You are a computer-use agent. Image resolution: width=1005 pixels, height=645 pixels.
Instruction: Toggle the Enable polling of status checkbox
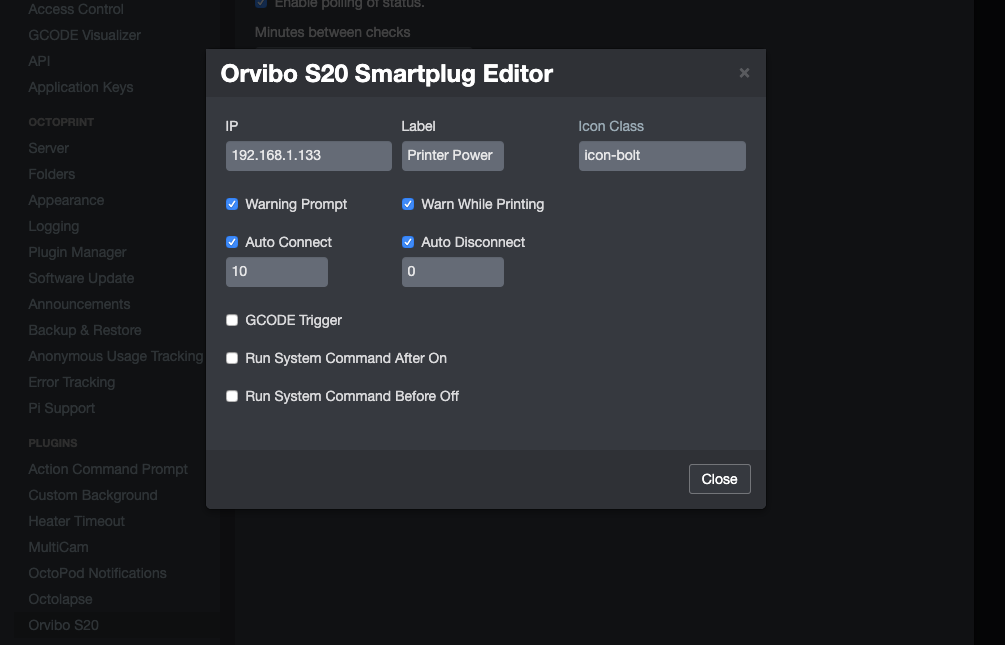(261, 3)
